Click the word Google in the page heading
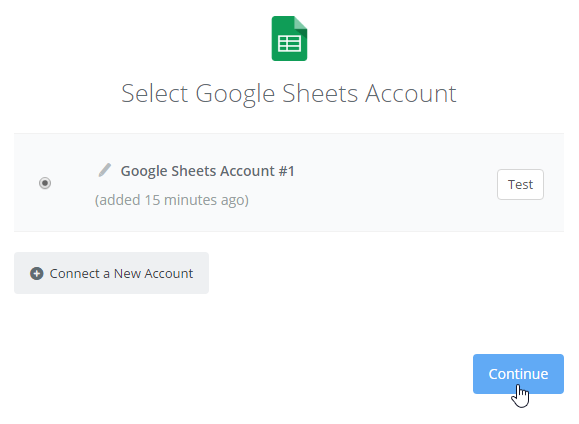The width and height of the screenshot is (579, 424). pos(235,94)
